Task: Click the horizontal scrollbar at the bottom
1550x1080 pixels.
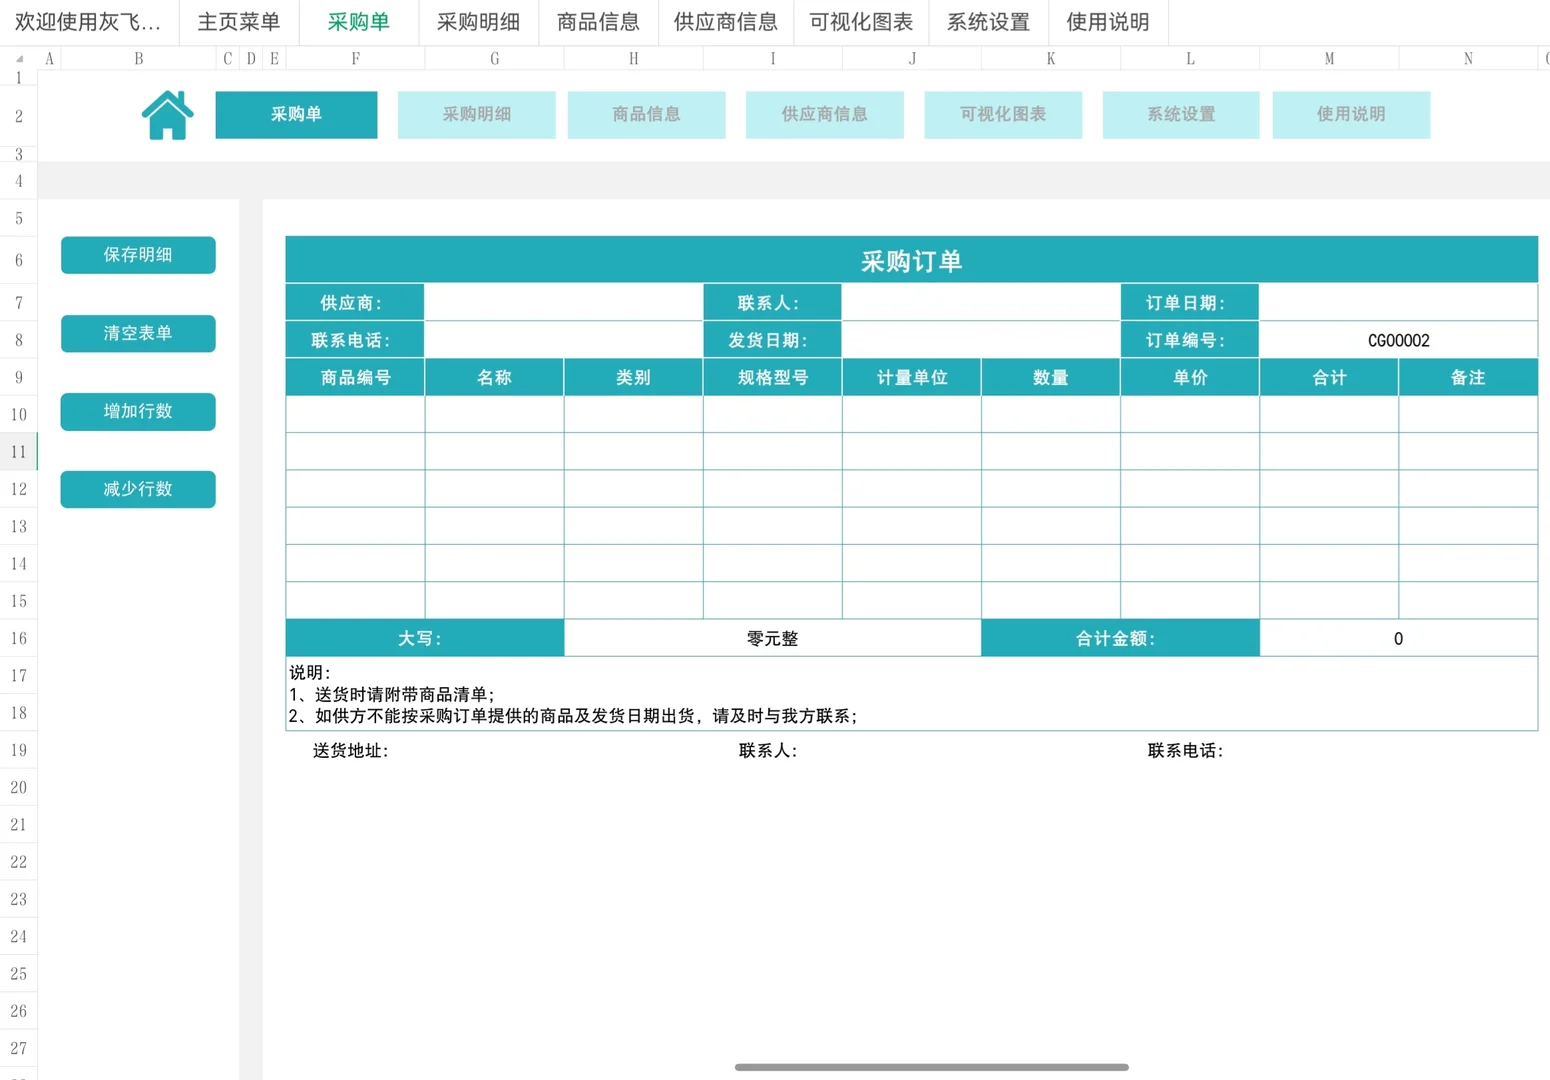Action: [930, 1066]
